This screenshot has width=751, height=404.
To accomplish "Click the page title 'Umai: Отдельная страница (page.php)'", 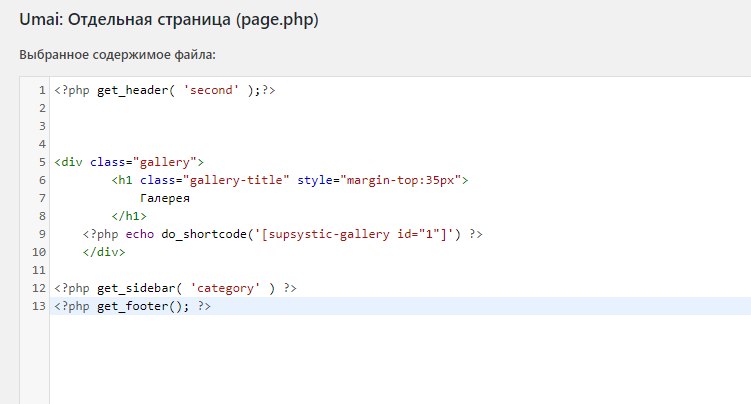I will click(169, 20).
